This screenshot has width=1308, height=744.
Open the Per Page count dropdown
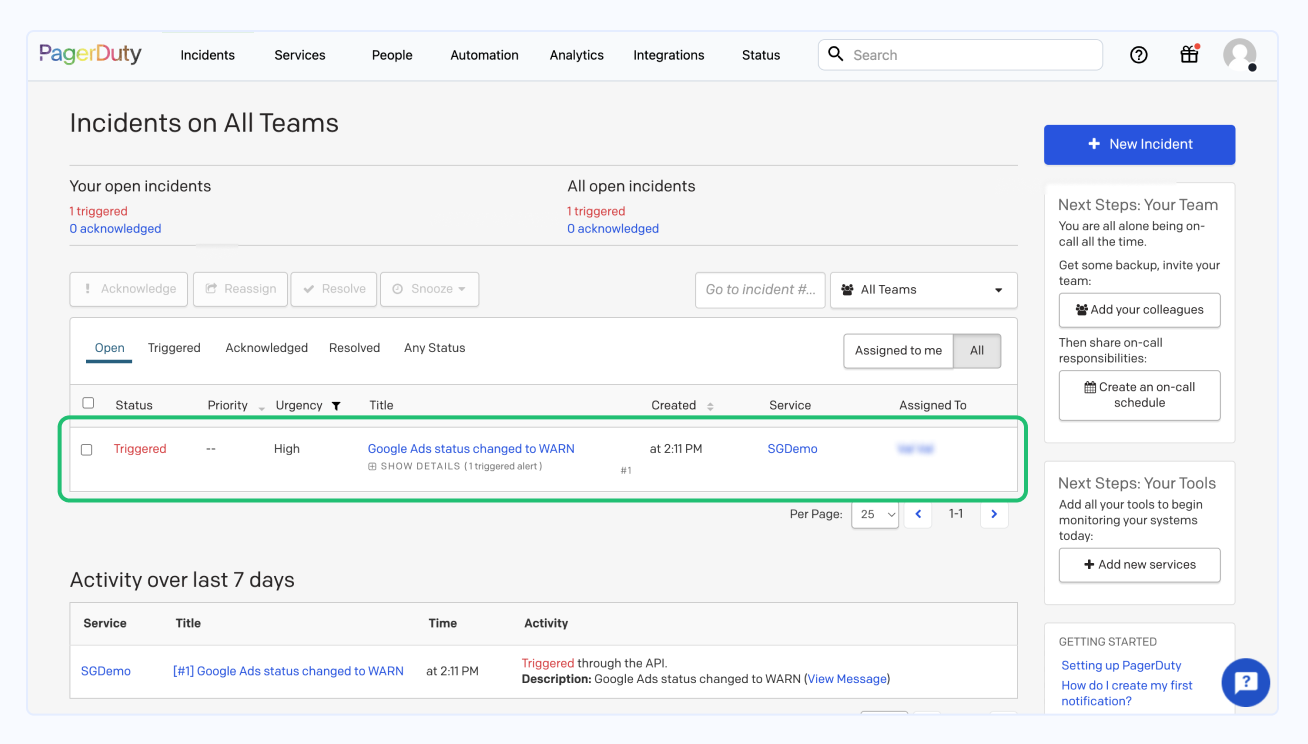[875, 514]
